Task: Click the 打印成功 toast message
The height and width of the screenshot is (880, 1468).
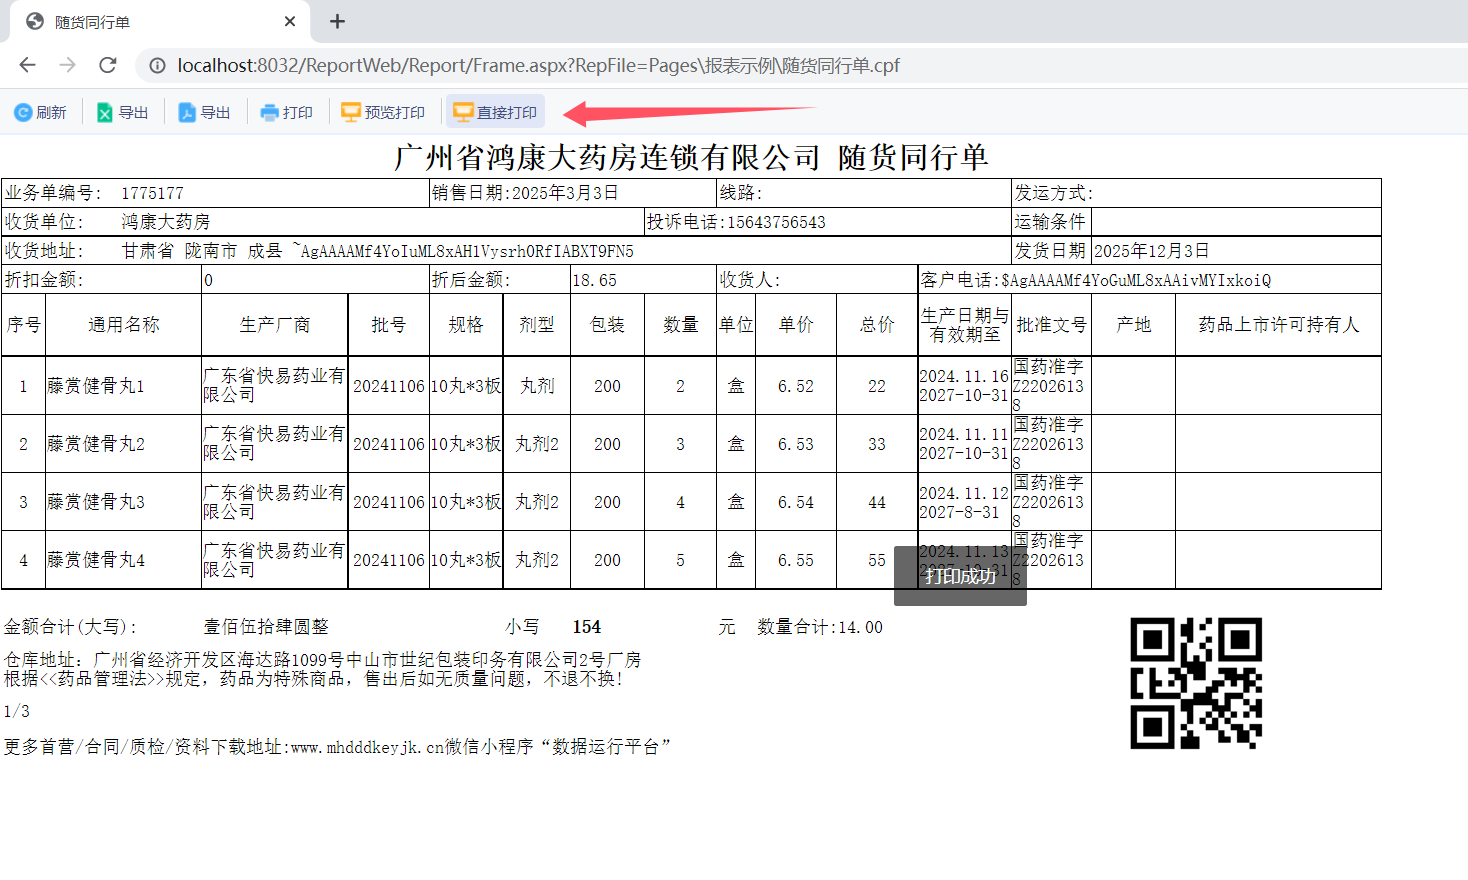Action: [960, 576]
